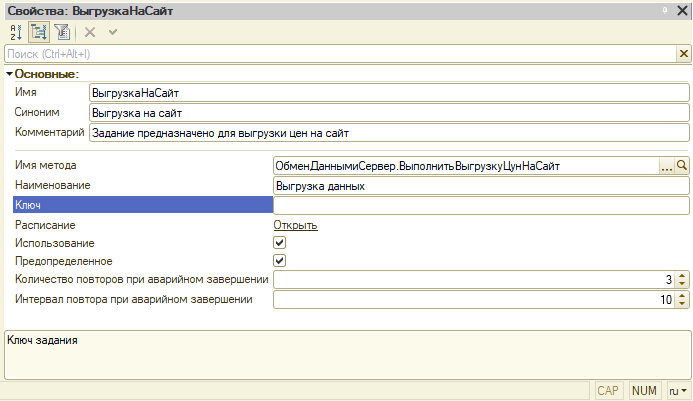Confirm changes with the checkmark toolbar icon

(113, 32)
